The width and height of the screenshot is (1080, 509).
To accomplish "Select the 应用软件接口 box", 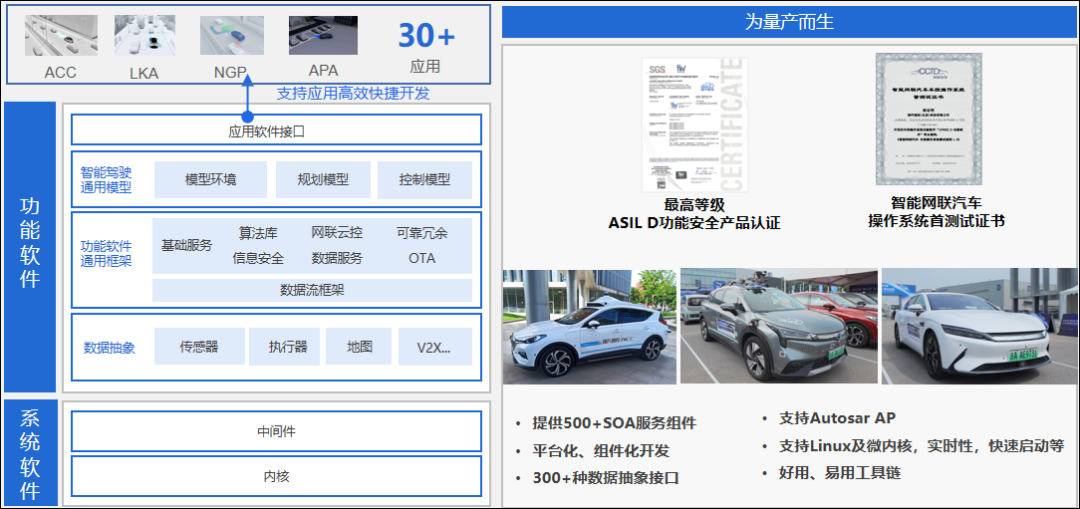I will [x=276, y=130].
